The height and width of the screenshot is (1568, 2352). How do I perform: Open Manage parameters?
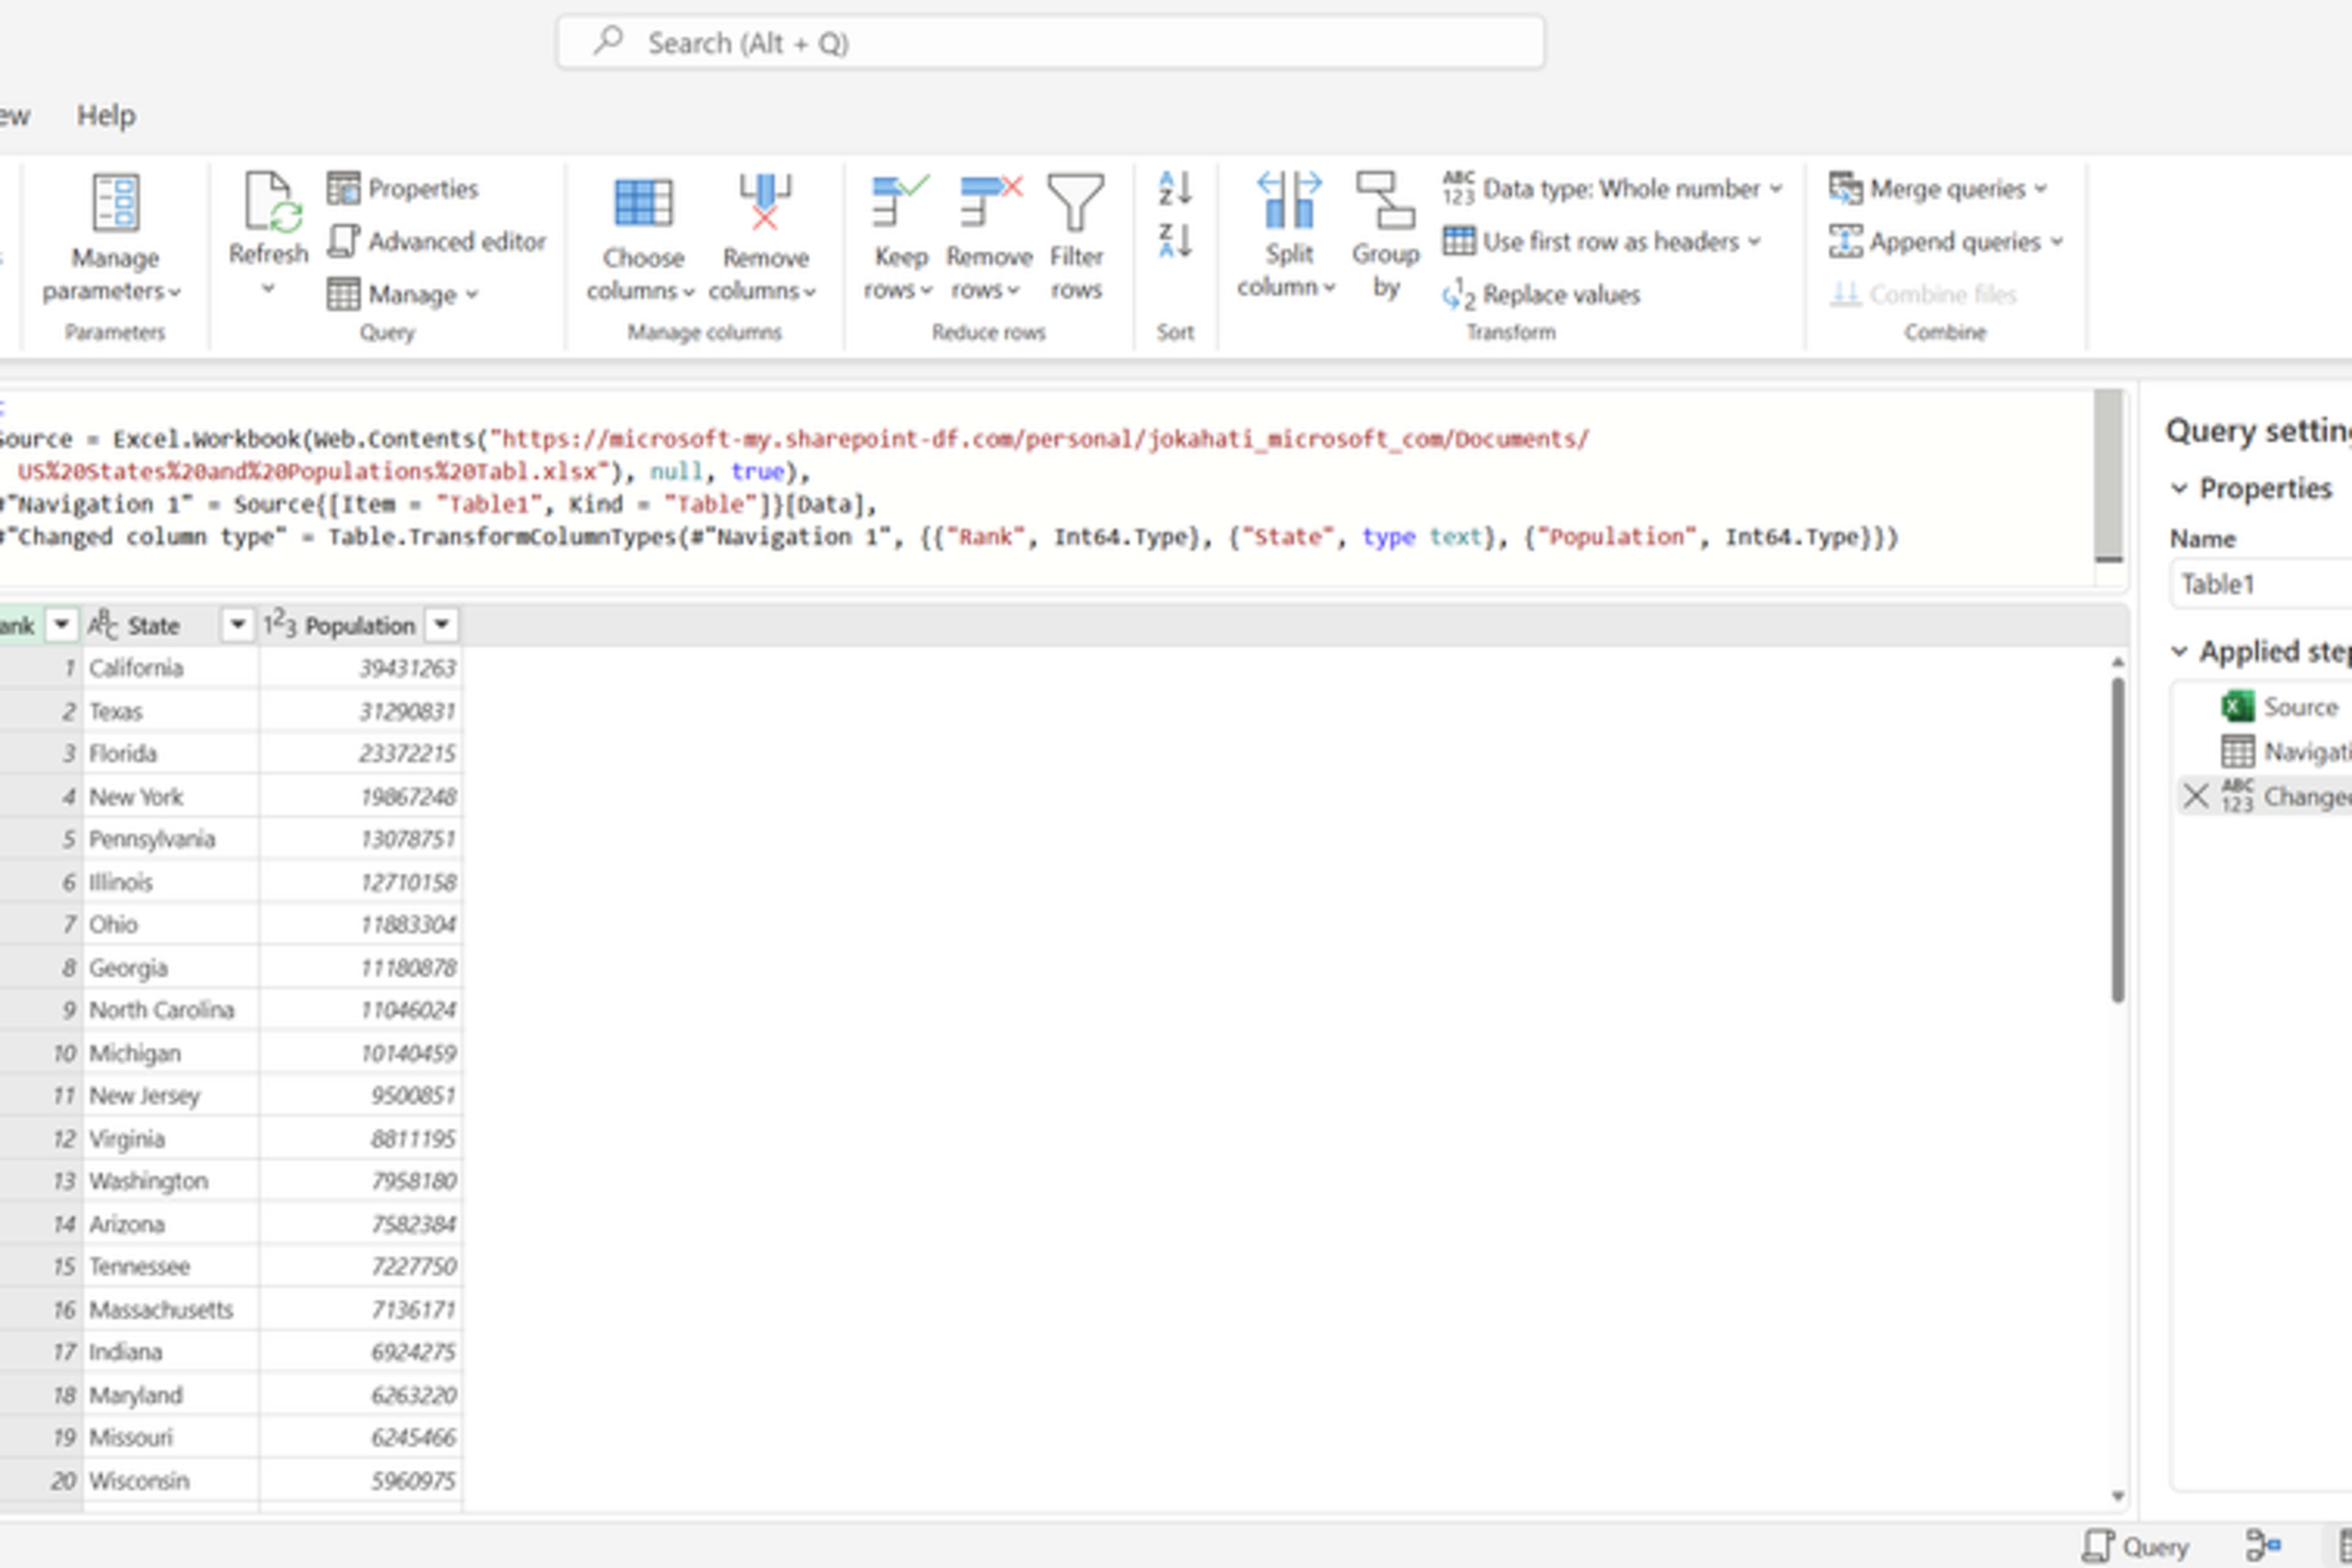114,238
